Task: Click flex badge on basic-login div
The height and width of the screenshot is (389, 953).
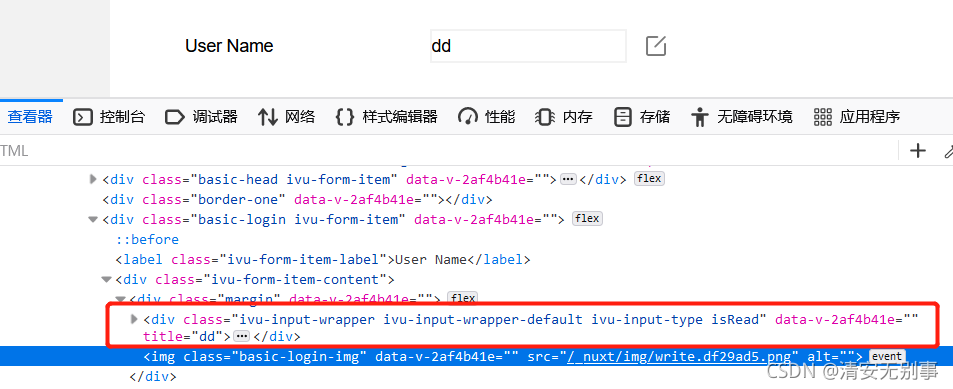Action: [587, 219]
